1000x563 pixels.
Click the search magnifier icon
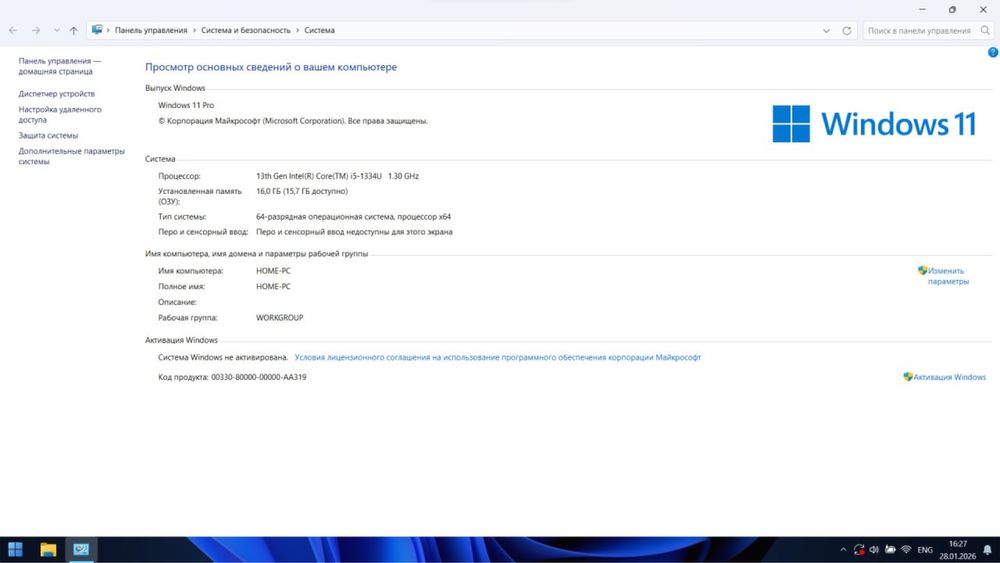(x=985, y=31)
